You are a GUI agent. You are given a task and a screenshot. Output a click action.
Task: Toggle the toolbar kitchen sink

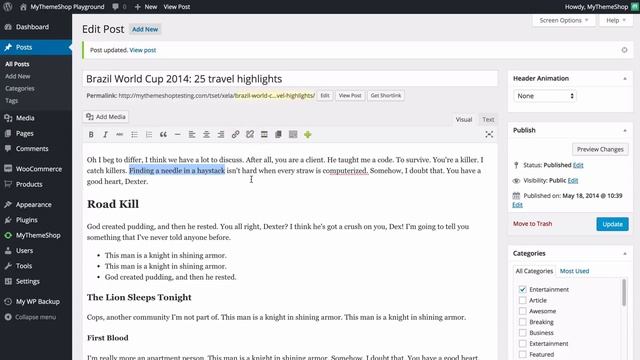click(293, 135)
